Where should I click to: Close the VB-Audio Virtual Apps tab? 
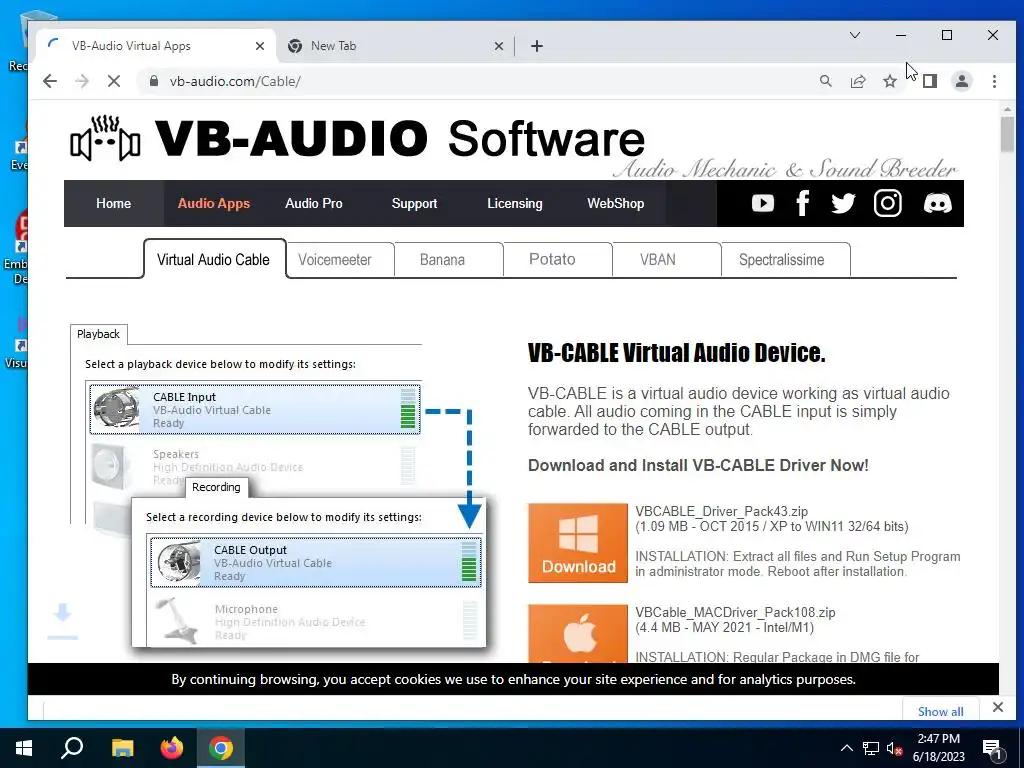(x=259, y=46)
